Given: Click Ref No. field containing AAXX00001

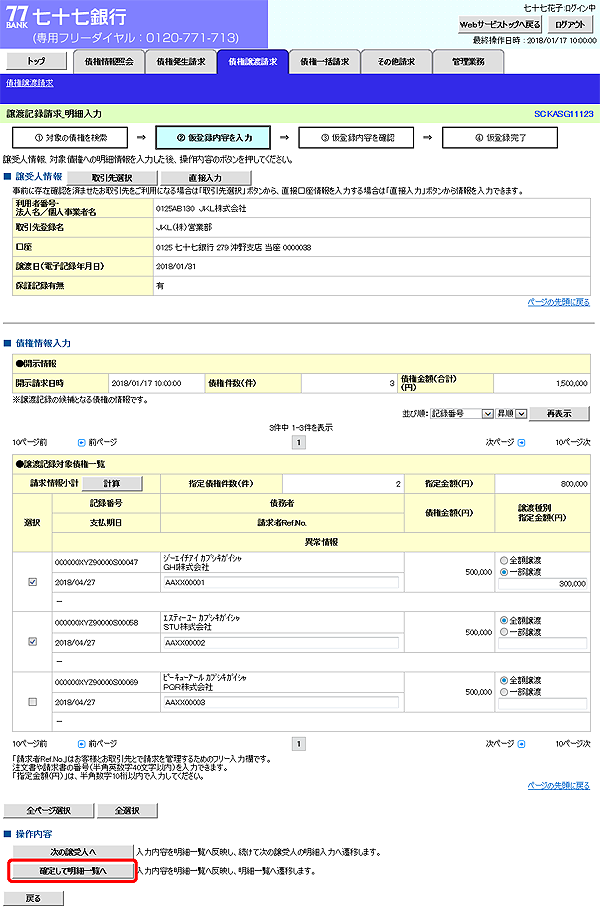Looking at the screenshot, I should click(x=281, y=582).
